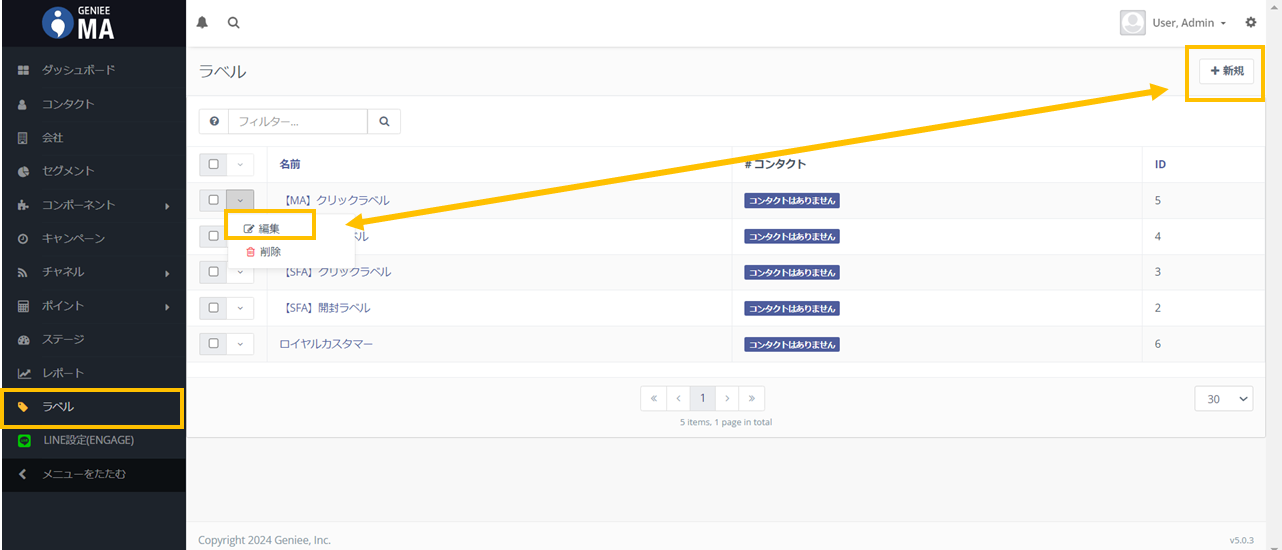Screen dimensions: 1282x550
Task: Click the notifications bell icon
Action: point(202,23)
